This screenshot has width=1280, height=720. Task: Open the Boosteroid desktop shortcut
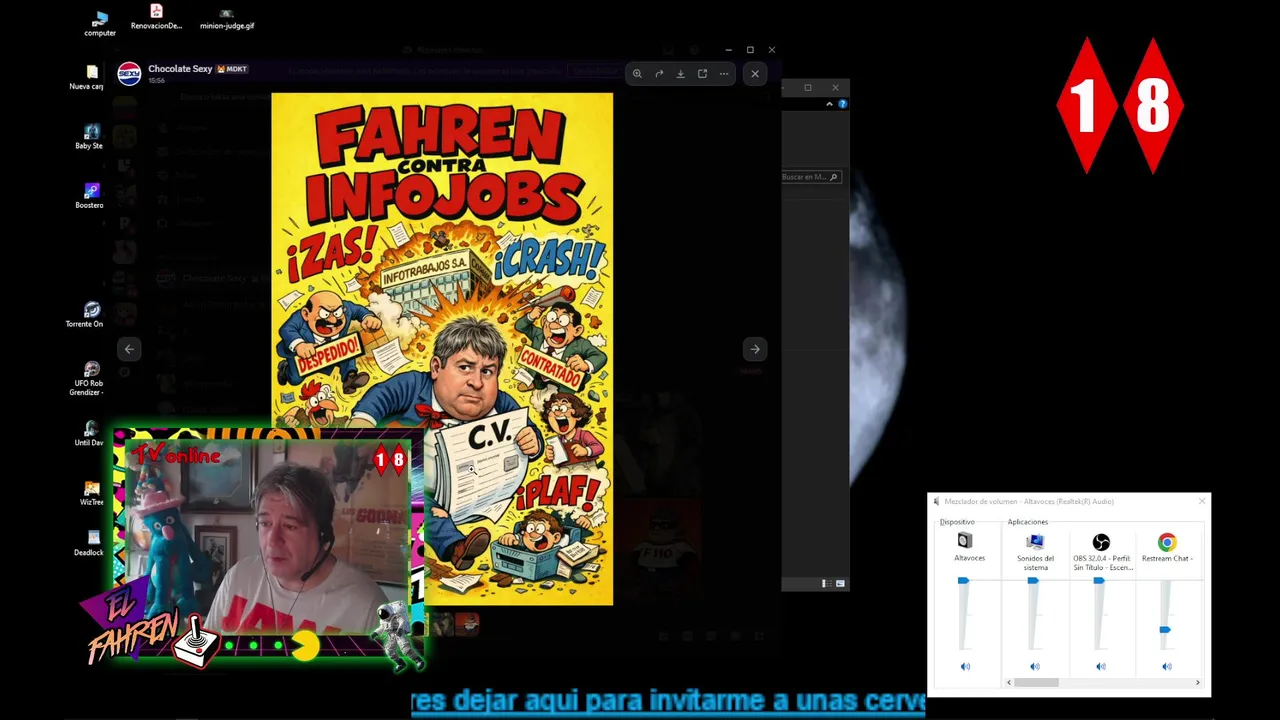tap(91, 196)
